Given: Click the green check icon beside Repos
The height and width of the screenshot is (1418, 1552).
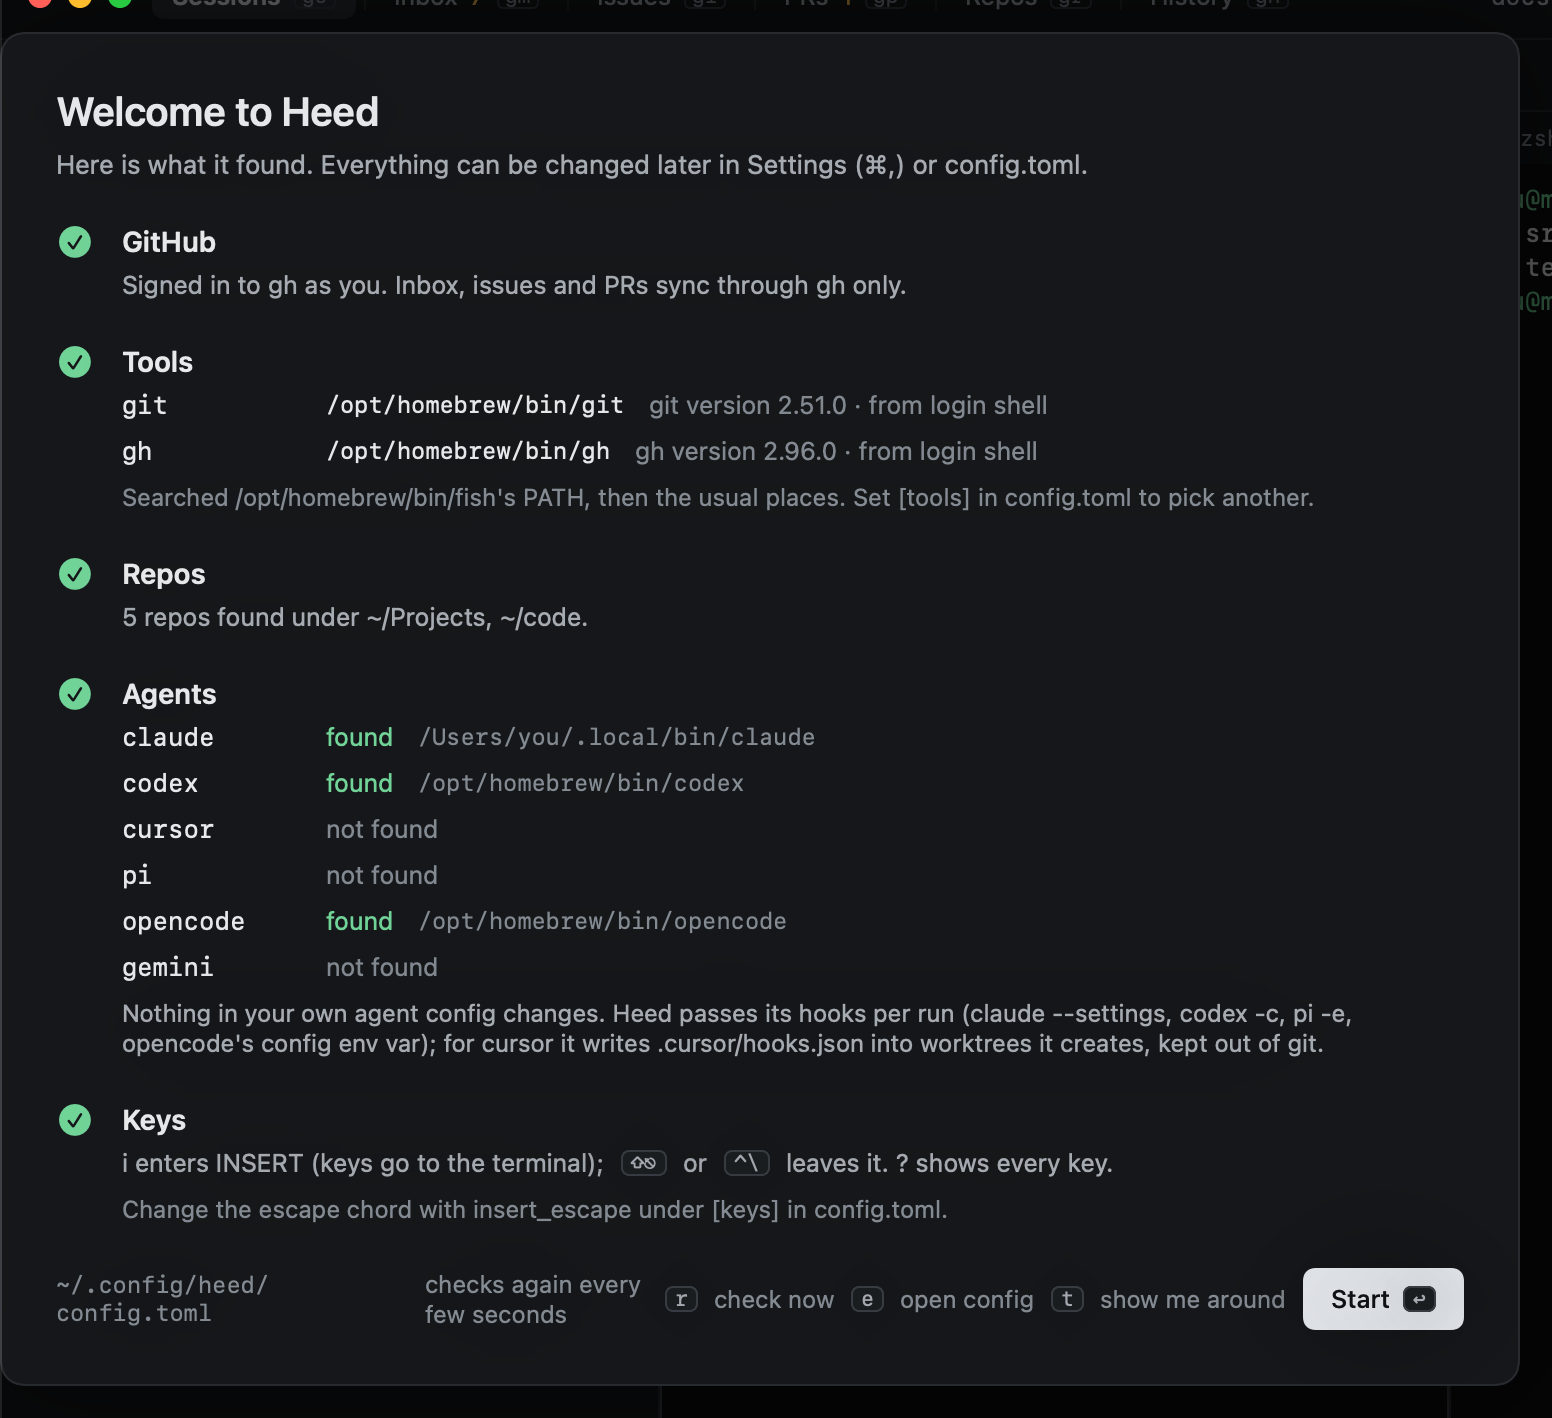Looking at the screenshot, I should (75, 574).
